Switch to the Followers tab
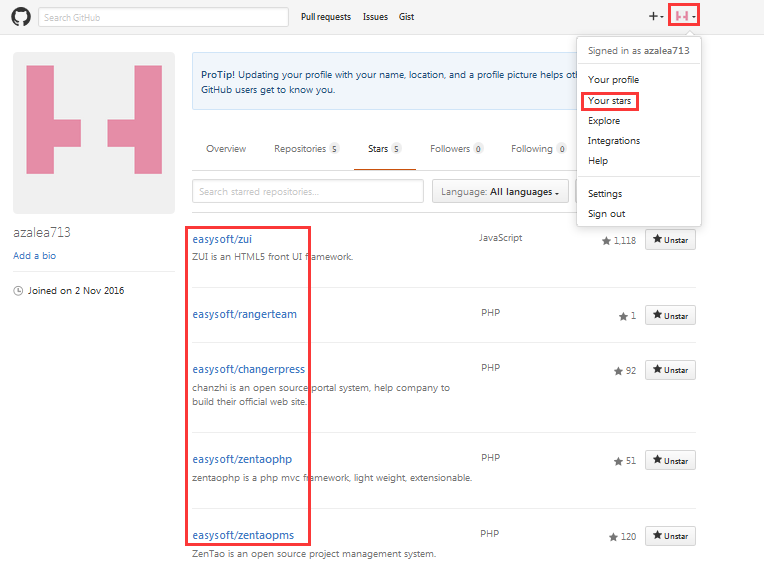This screenshot has height=582, width=764. (x=456, y=149)
